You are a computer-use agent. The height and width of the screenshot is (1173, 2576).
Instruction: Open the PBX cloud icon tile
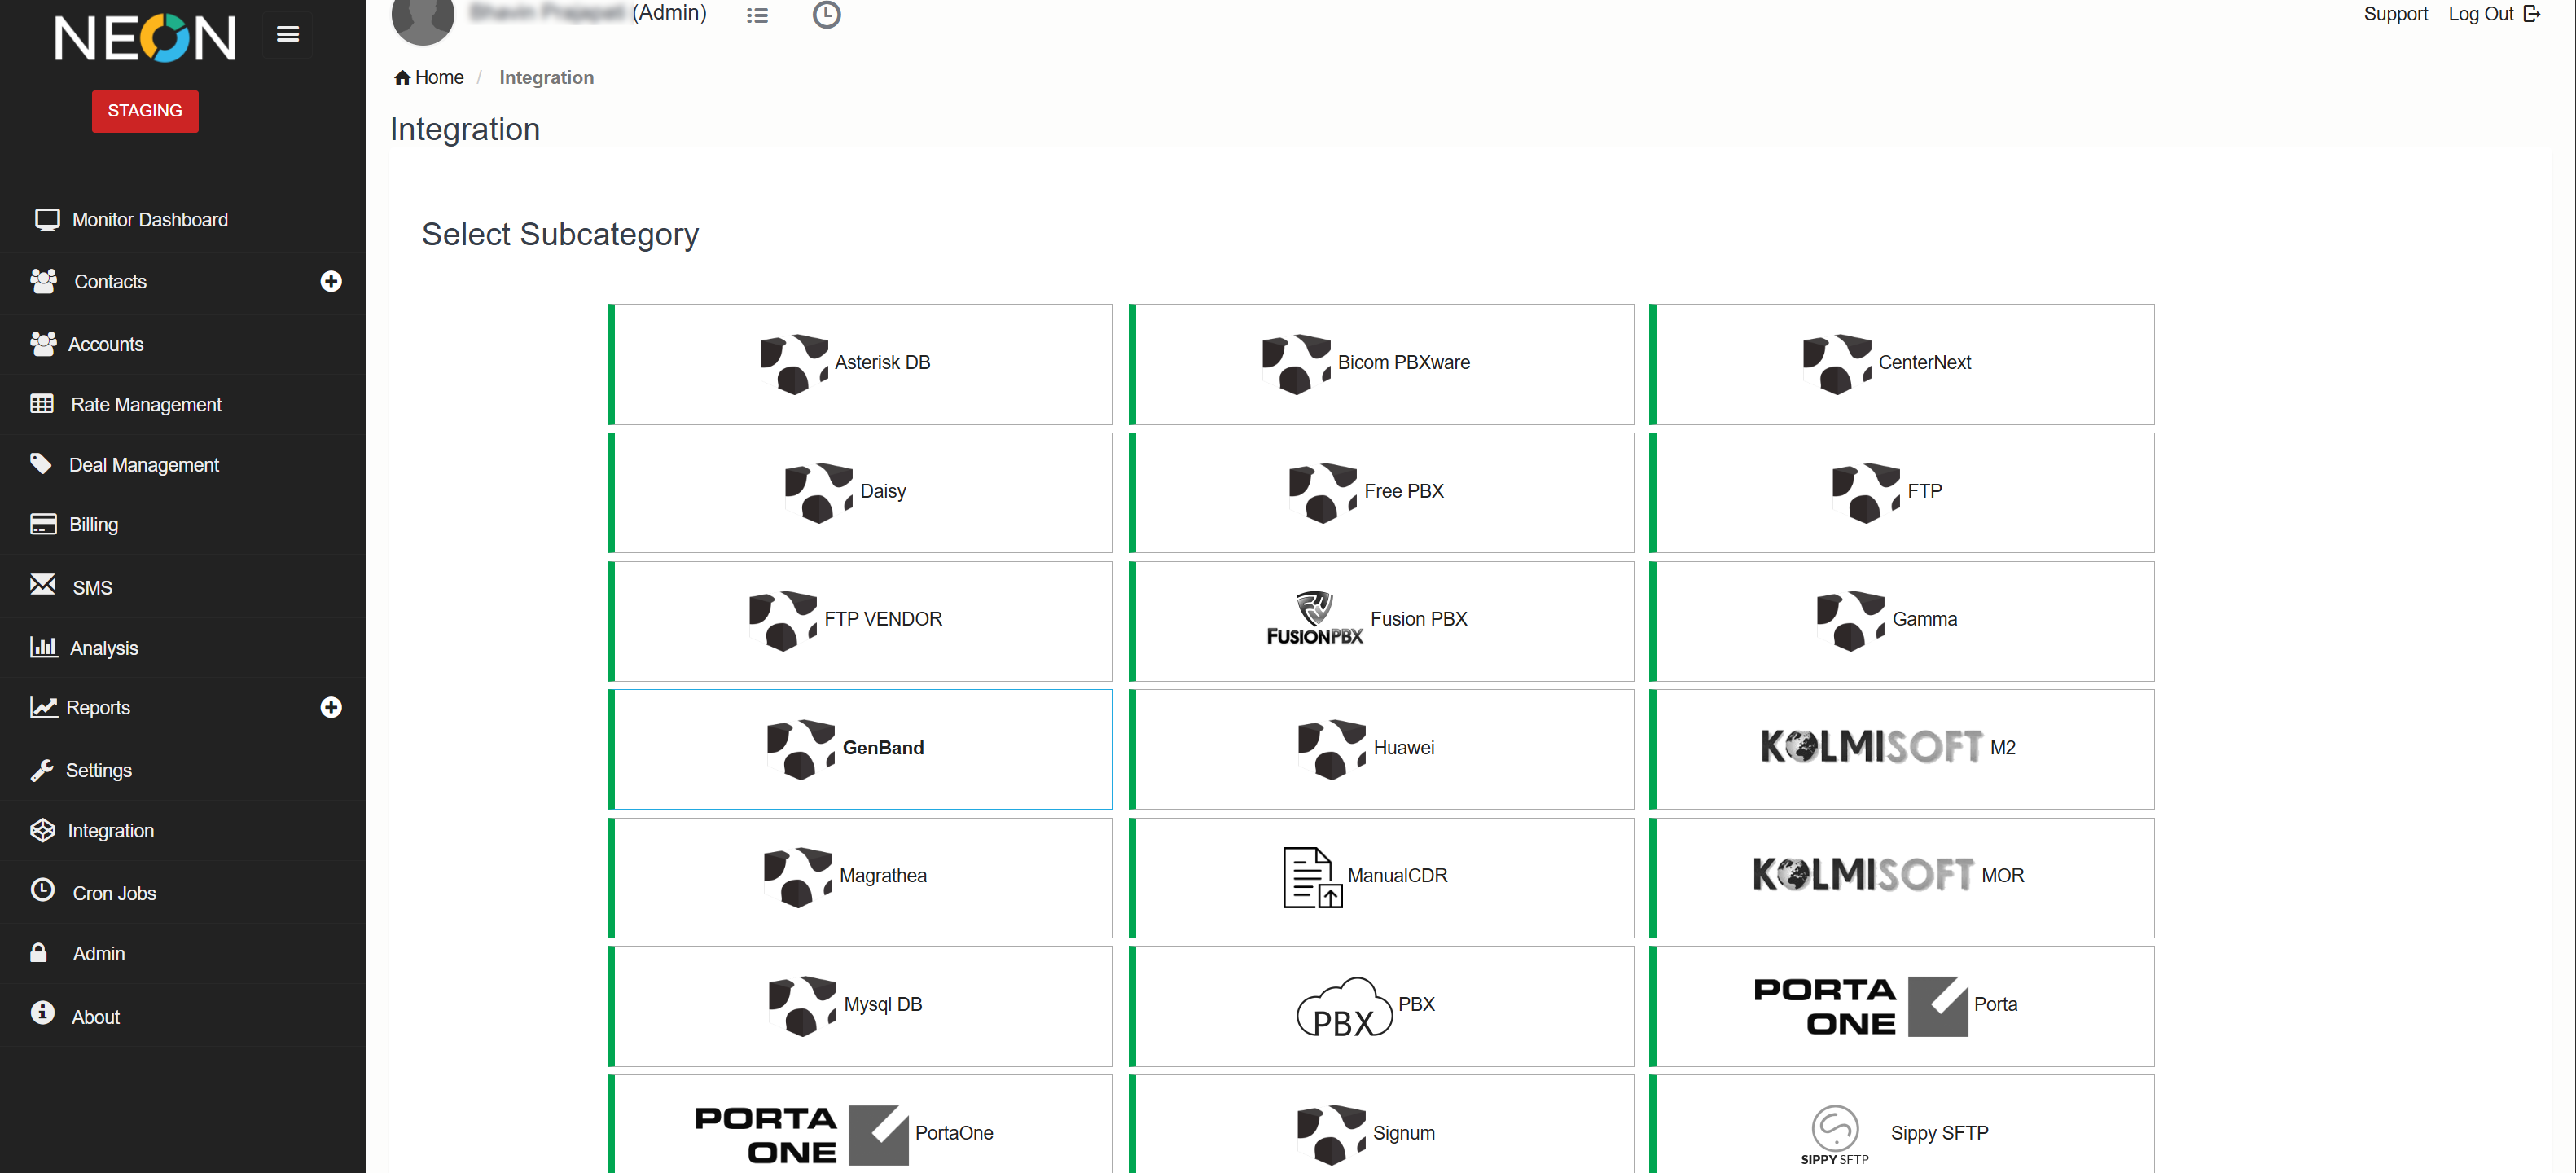(1344, 1005)
